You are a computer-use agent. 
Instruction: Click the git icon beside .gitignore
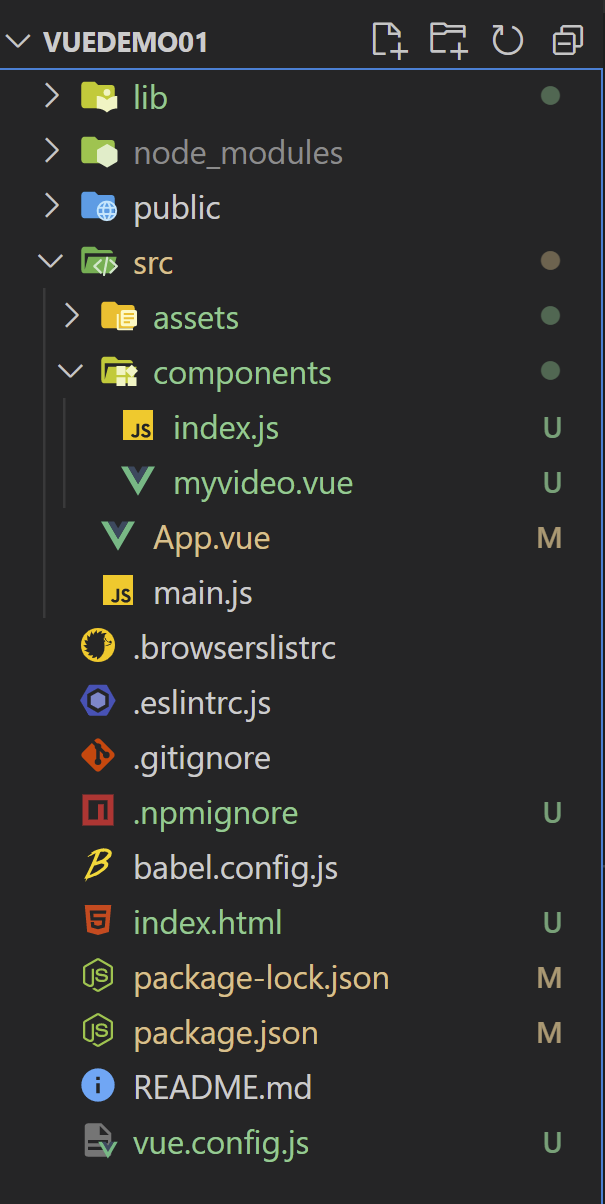coord(98,757)
